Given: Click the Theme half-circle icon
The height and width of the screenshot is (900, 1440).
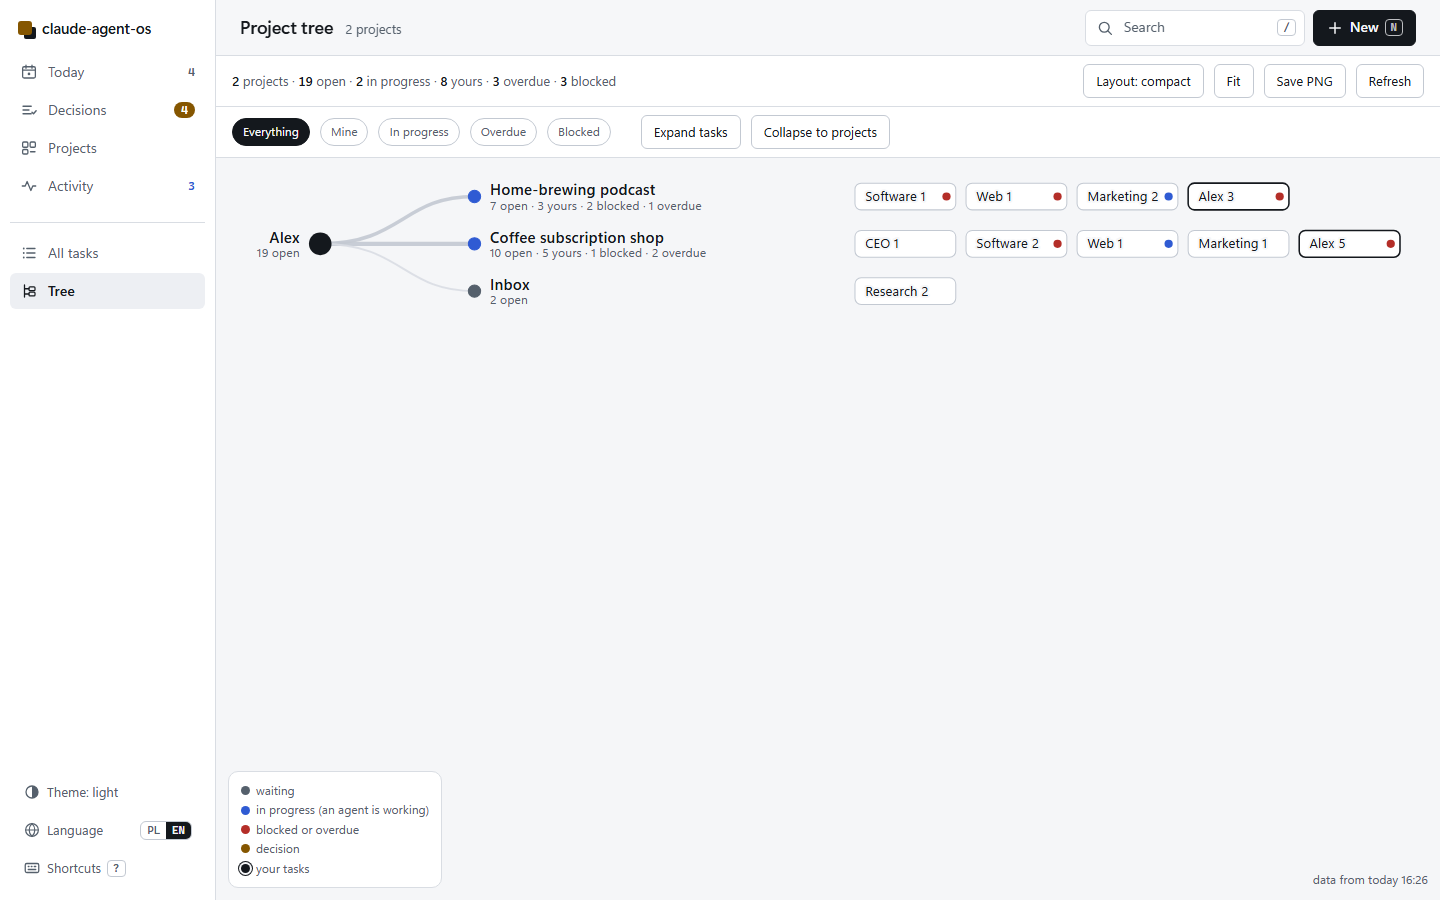Looking at the screenshot, I should click(32, 792).
